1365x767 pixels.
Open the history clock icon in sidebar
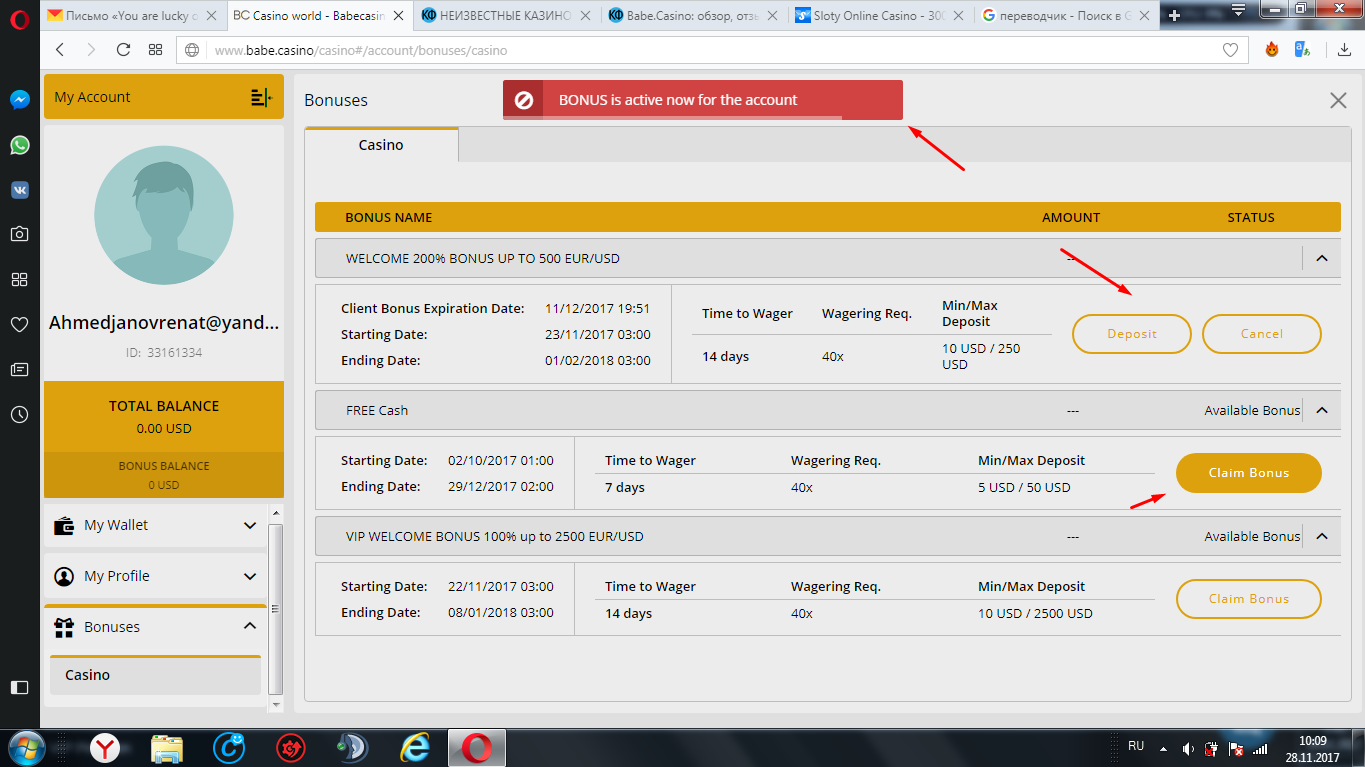[19, 414]
